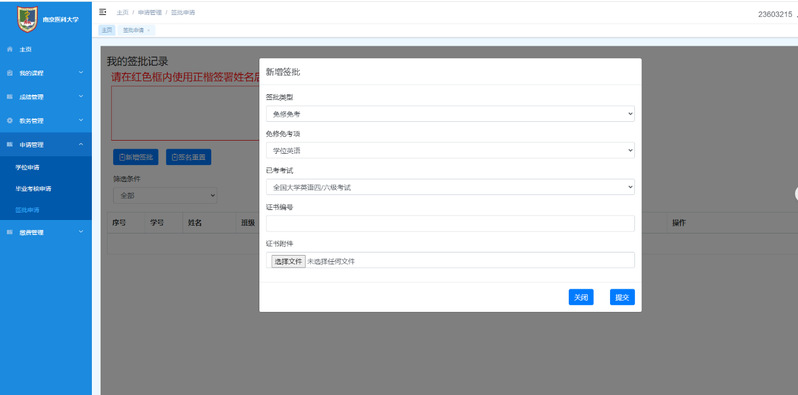The width and height of the screenshot is (798, 395).
Task: Expand the 成绩管理 chevron
Action: (x=81, y=97)
